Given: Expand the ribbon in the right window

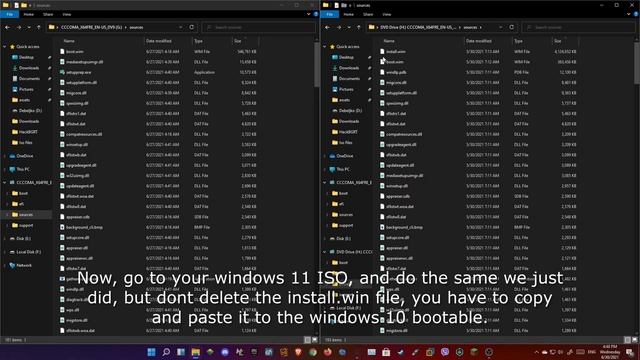Looking at the screenshot, I should pyautogui.click(x=629, y=14).
